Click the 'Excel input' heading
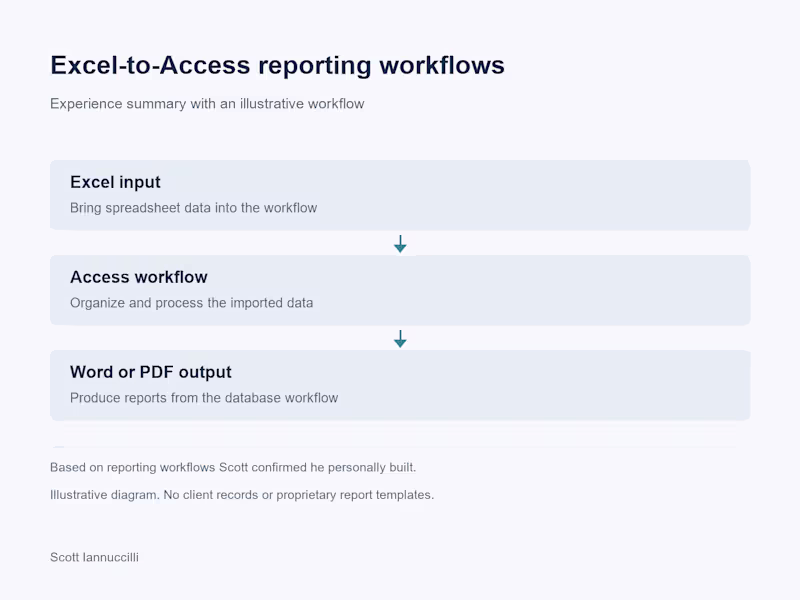Image resolution: width=800 pixels, height=600 pixels. [x=115, y=182]
